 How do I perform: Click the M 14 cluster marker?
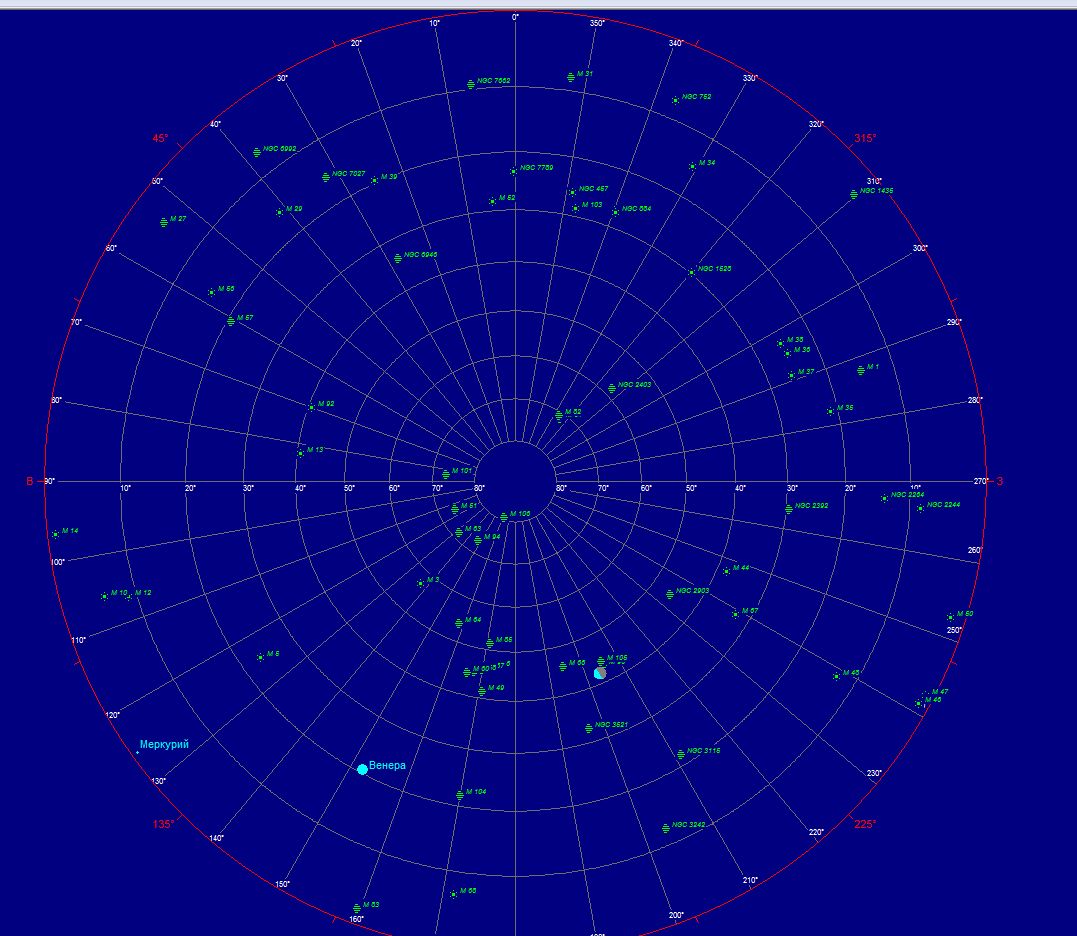pyautogui.click(x=55, y=534)
